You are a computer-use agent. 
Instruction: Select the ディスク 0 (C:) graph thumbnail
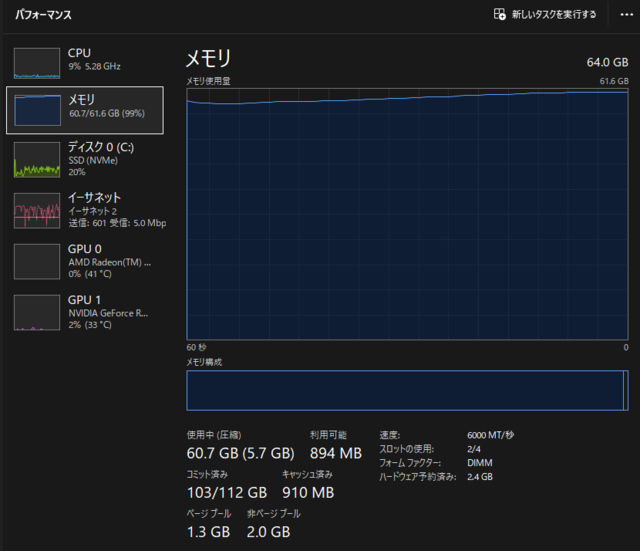click(37, 160)
